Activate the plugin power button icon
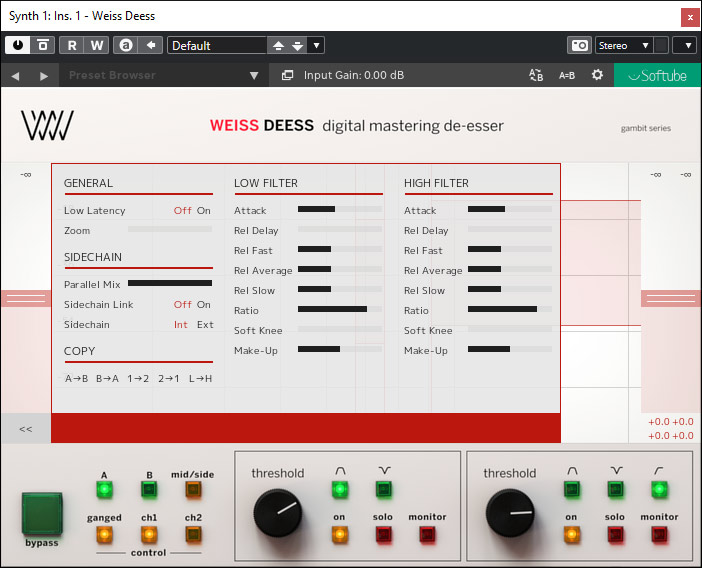This screenshot has height=568, width=702. point(17,45)
